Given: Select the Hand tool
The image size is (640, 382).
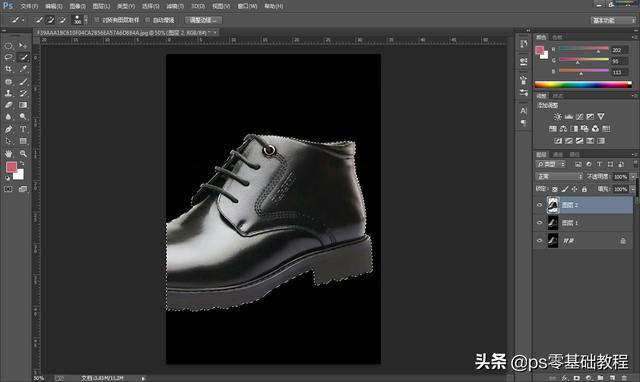Looking at the screenshot, I should coord(8,154).
